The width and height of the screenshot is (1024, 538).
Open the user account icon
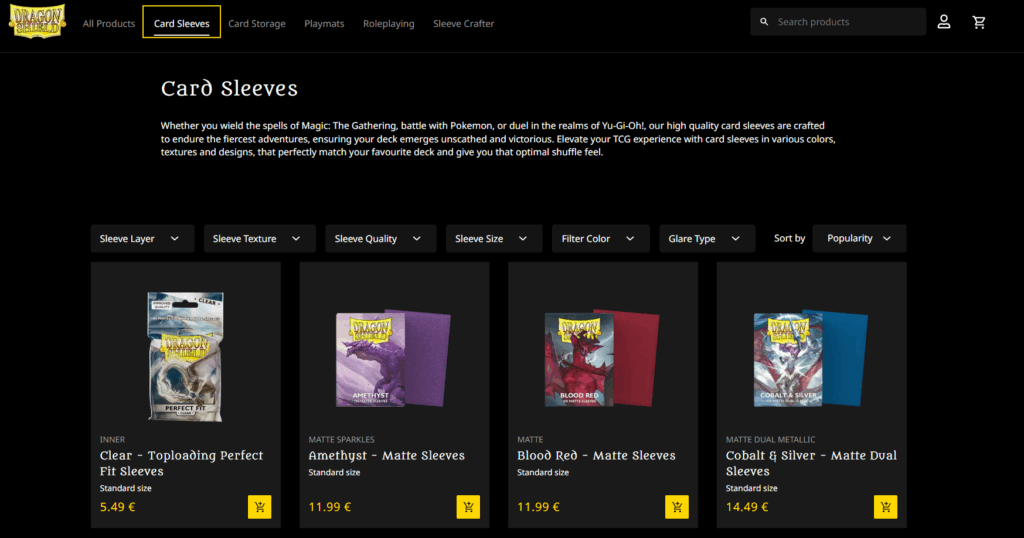(944, 22)
